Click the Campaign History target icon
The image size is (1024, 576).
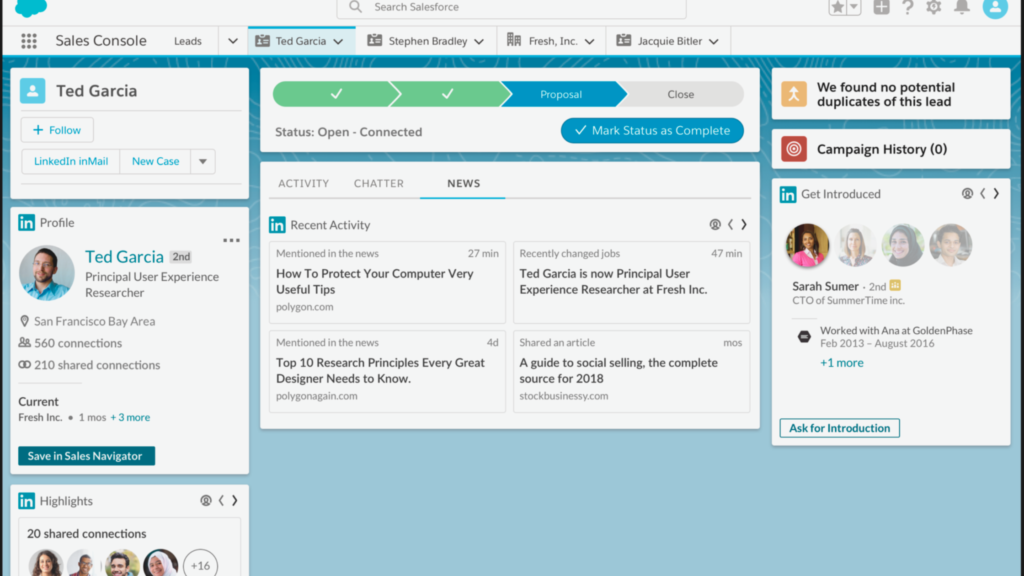(x=794, y=149)
